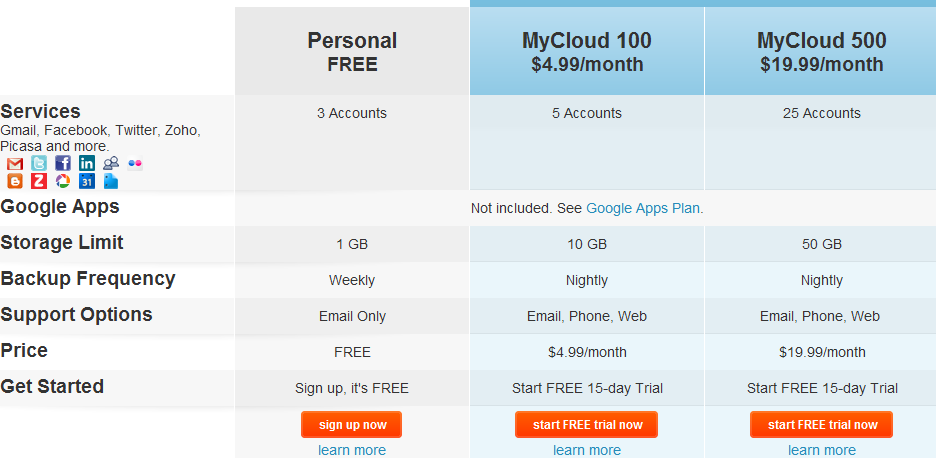
Task: Click the Twitter bird icon
Action: [39, 164]
